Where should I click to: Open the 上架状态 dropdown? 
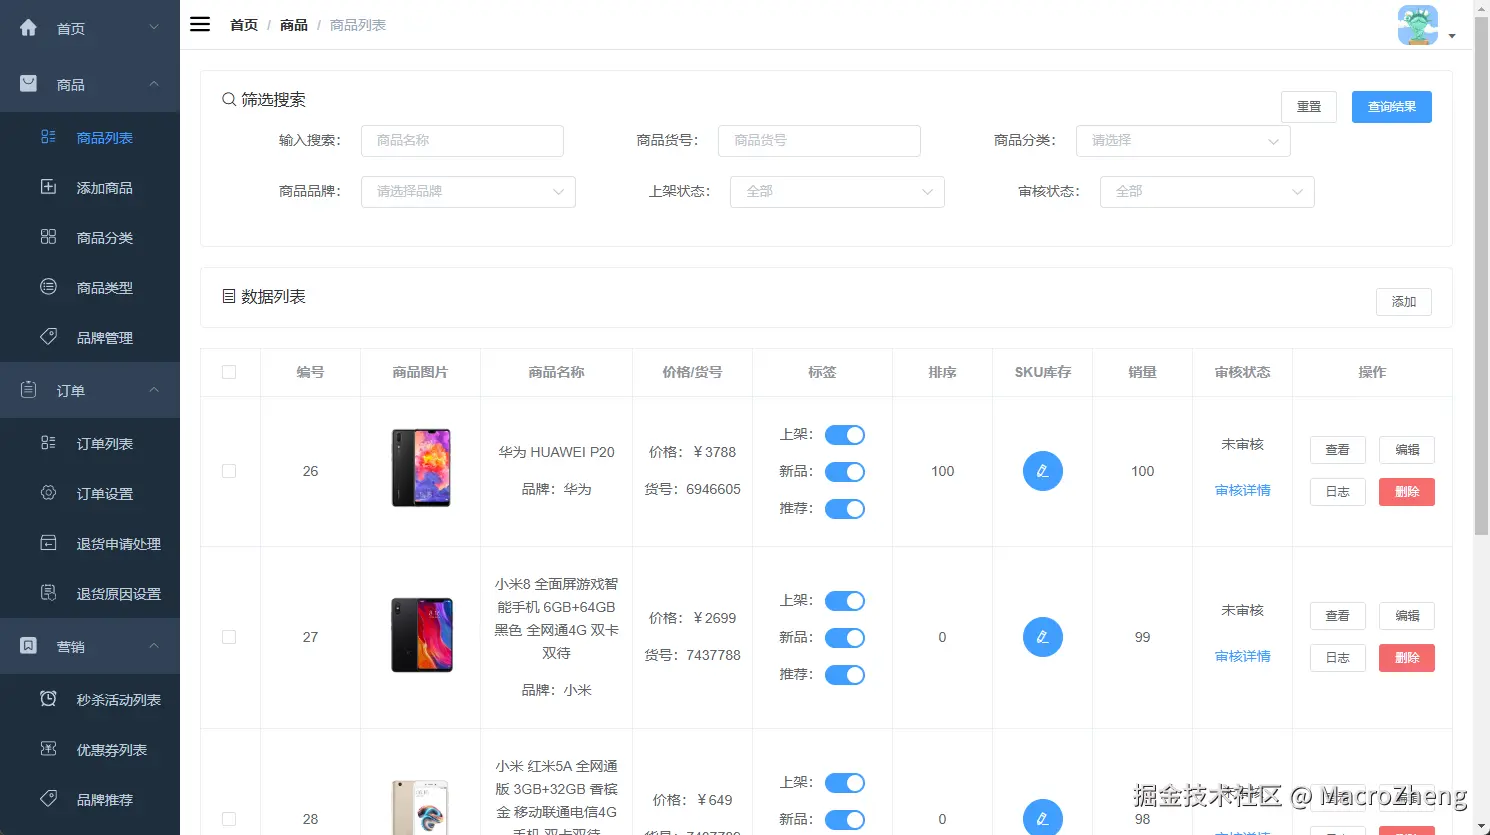coord(838,192)
